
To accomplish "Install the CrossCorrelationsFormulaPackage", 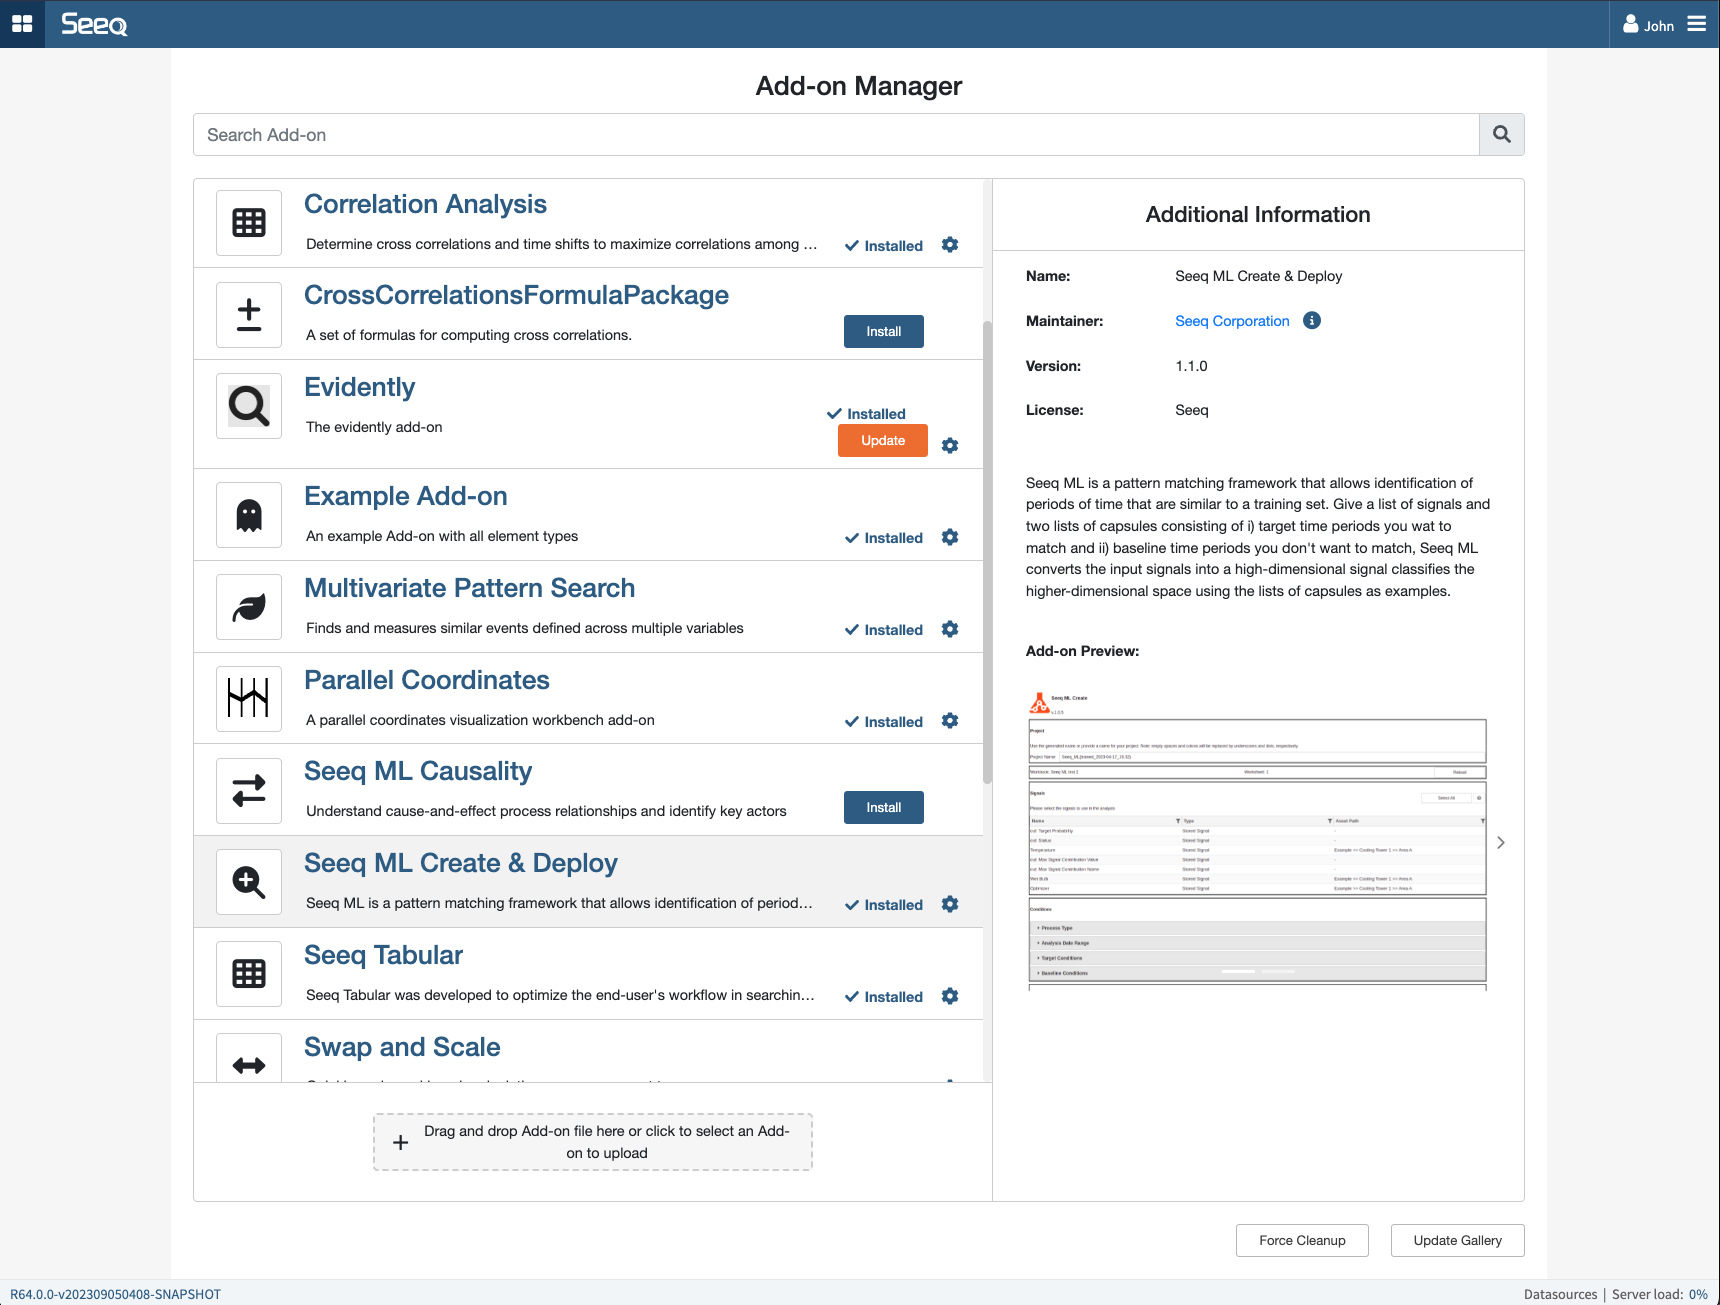I will (x=883, y=331).
